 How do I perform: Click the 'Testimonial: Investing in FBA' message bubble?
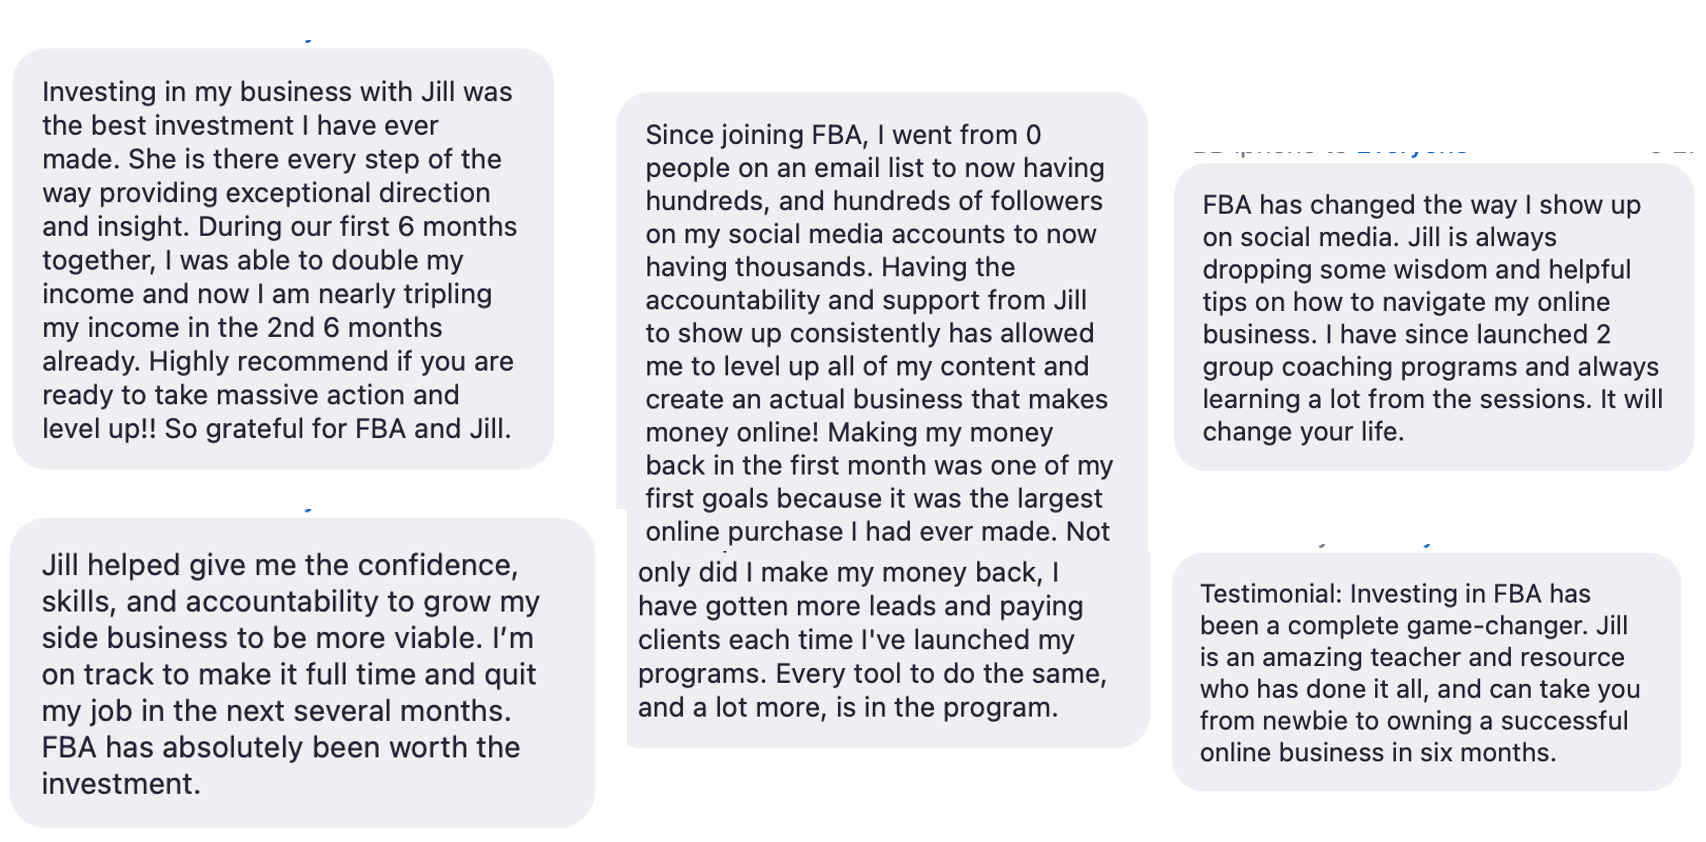coord(1426,672)
